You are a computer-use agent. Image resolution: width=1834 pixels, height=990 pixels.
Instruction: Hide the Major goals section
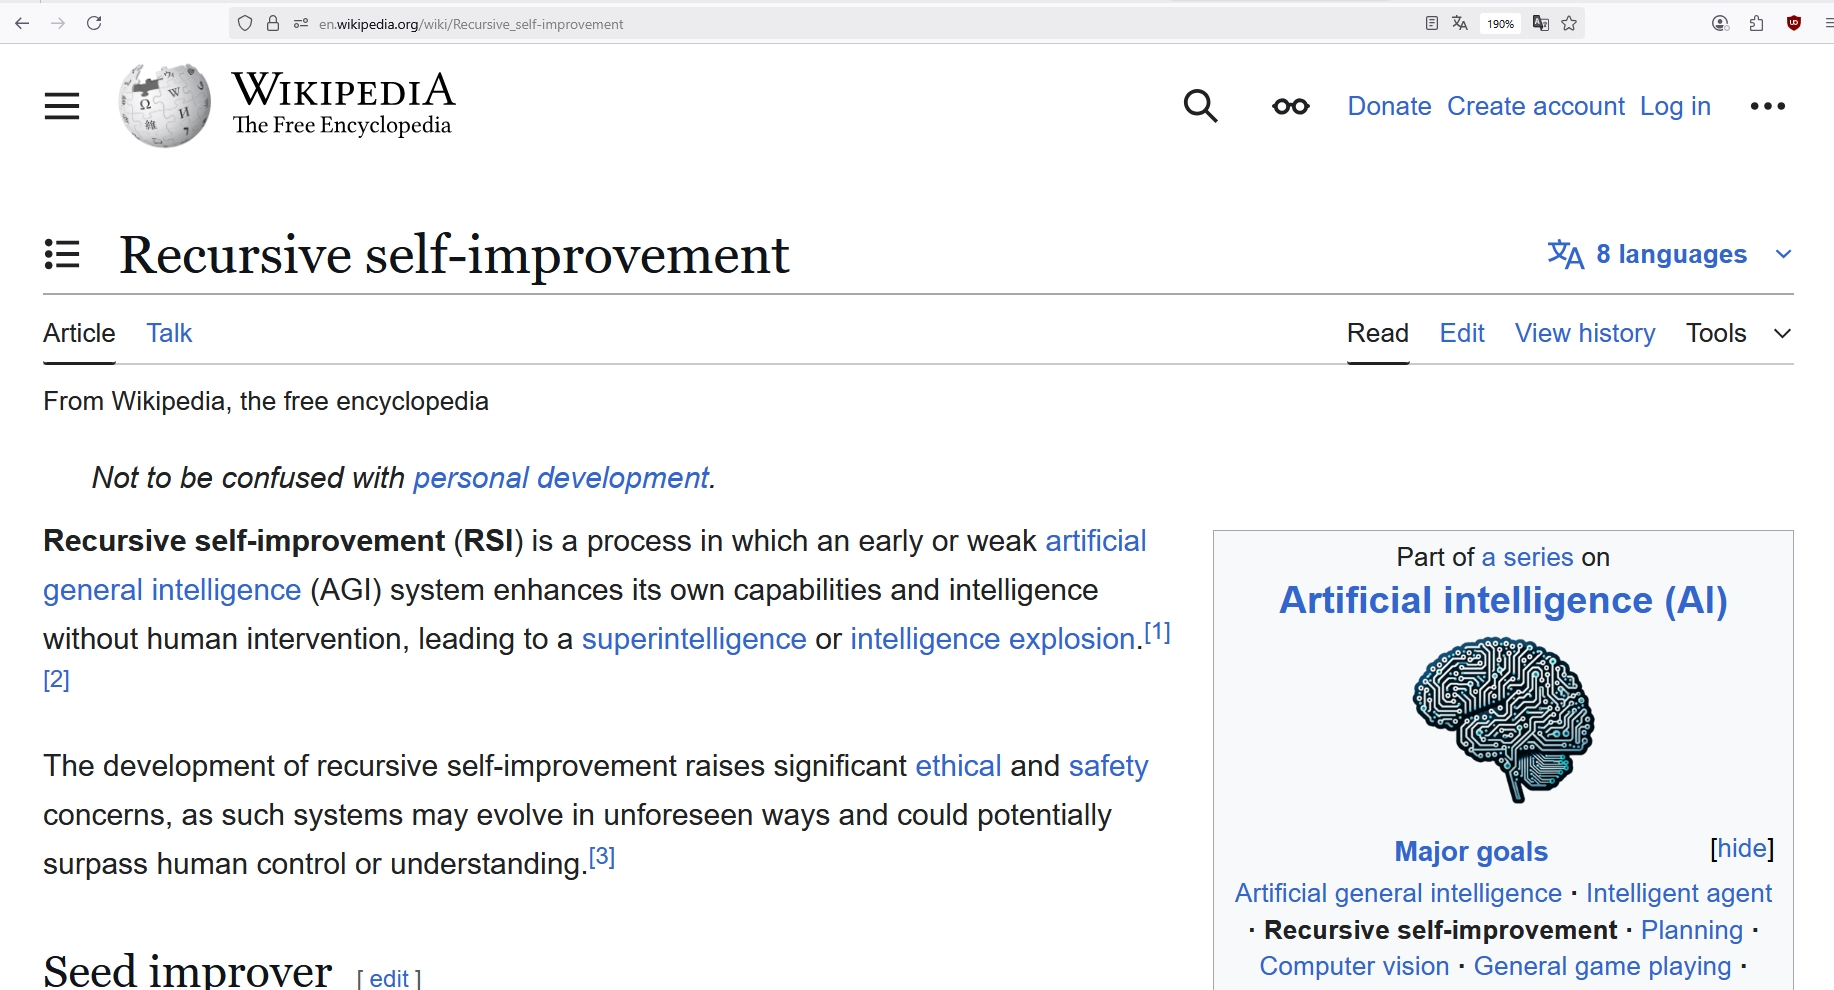point(1741,849)
